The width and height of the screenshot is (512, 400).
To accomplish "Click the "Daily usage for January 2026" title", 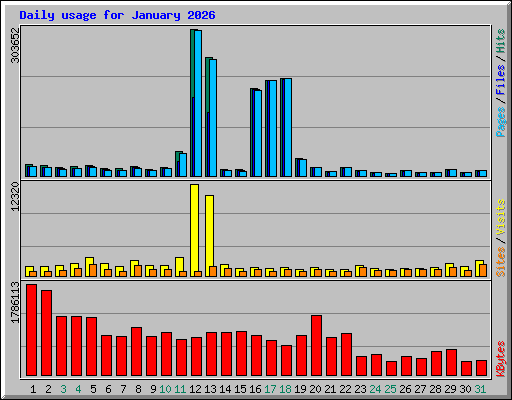I will coord(117,15).
